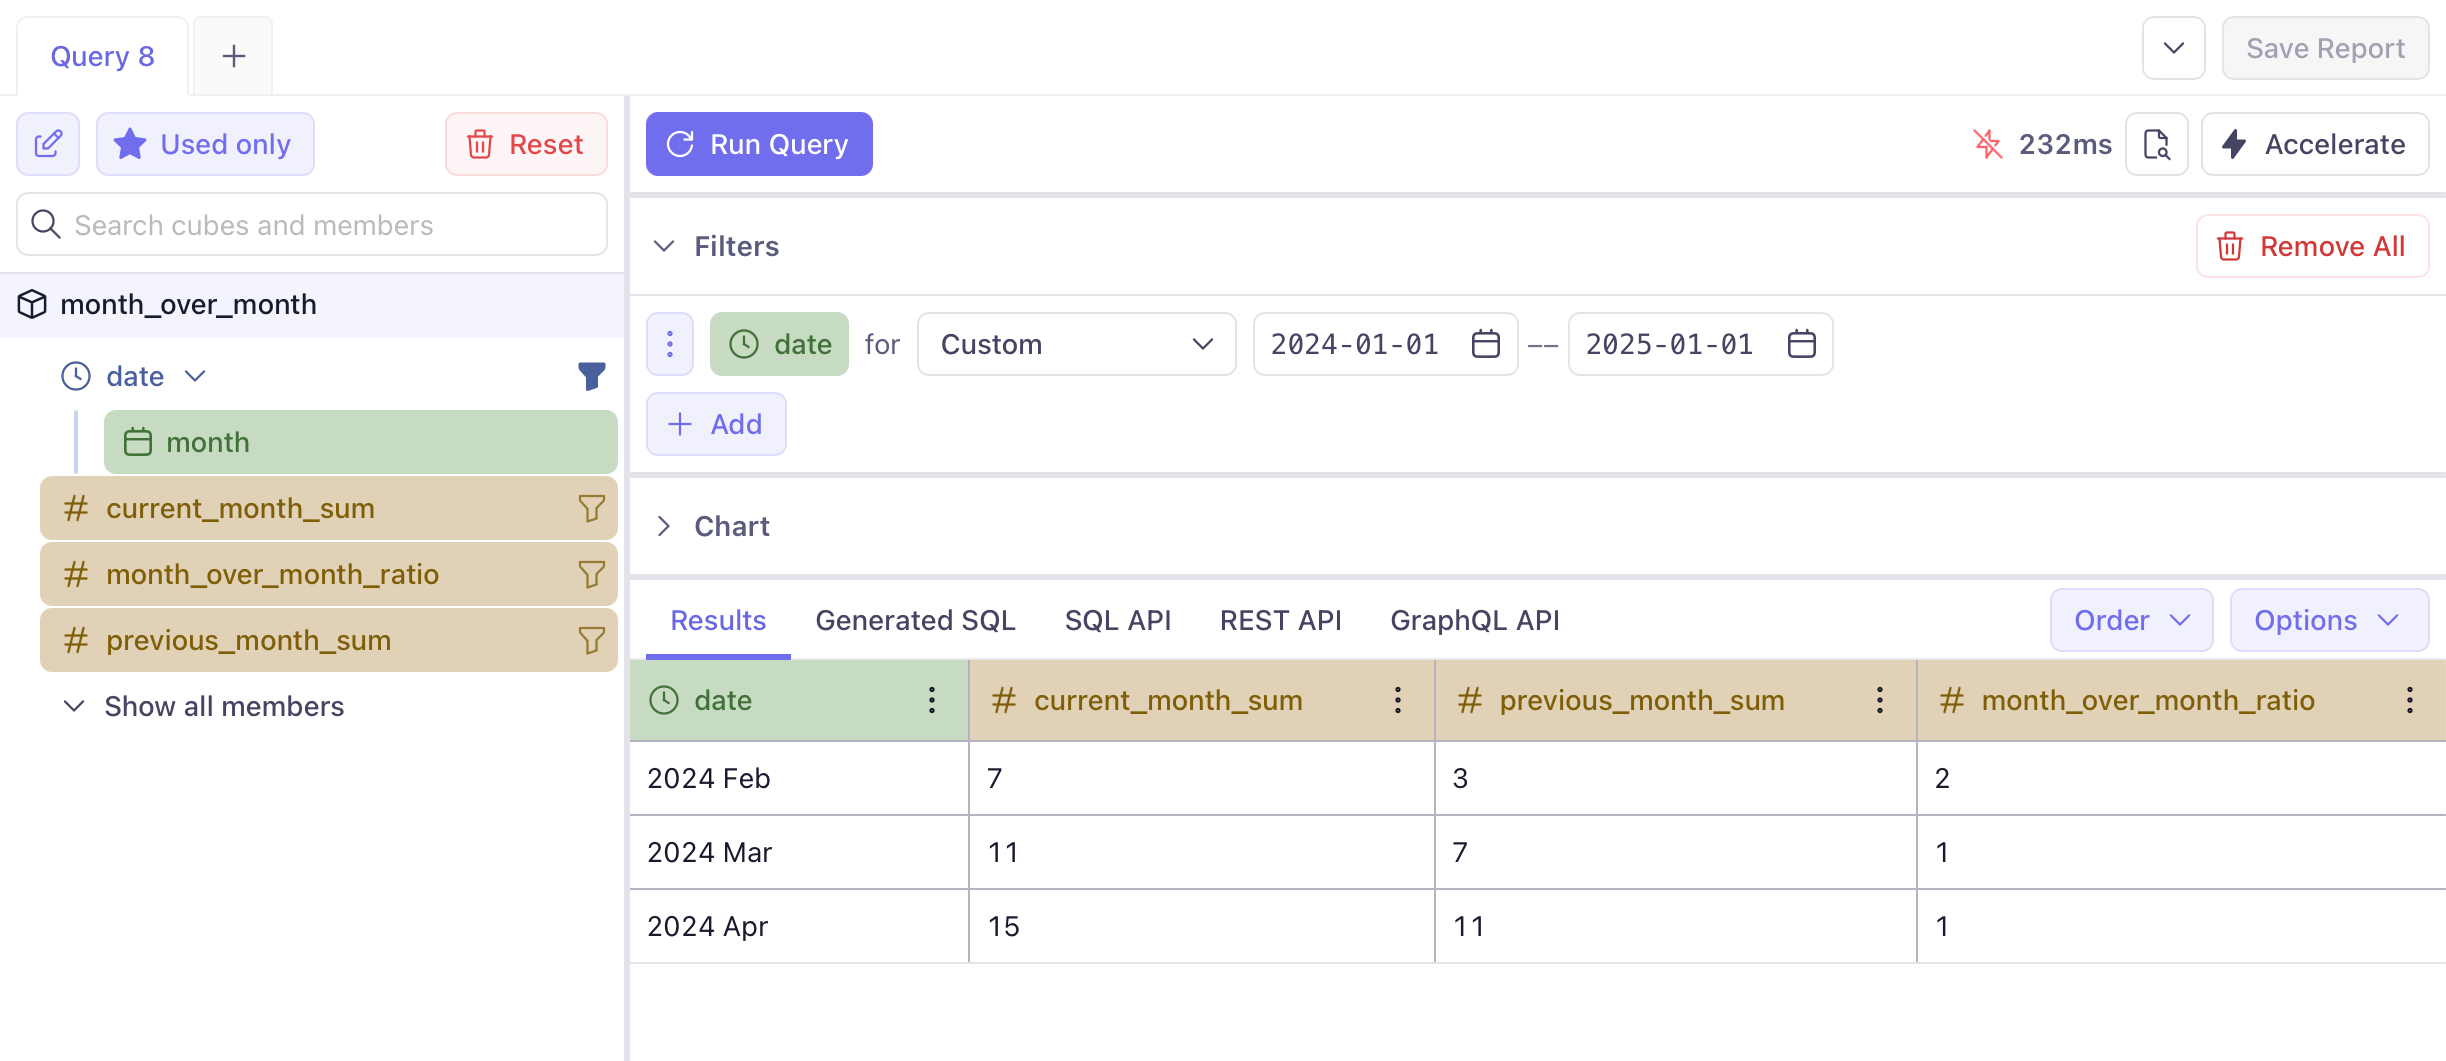Click Remove All filters button
Viewport: 2446px width, 1061px height.
point(2312,246)
